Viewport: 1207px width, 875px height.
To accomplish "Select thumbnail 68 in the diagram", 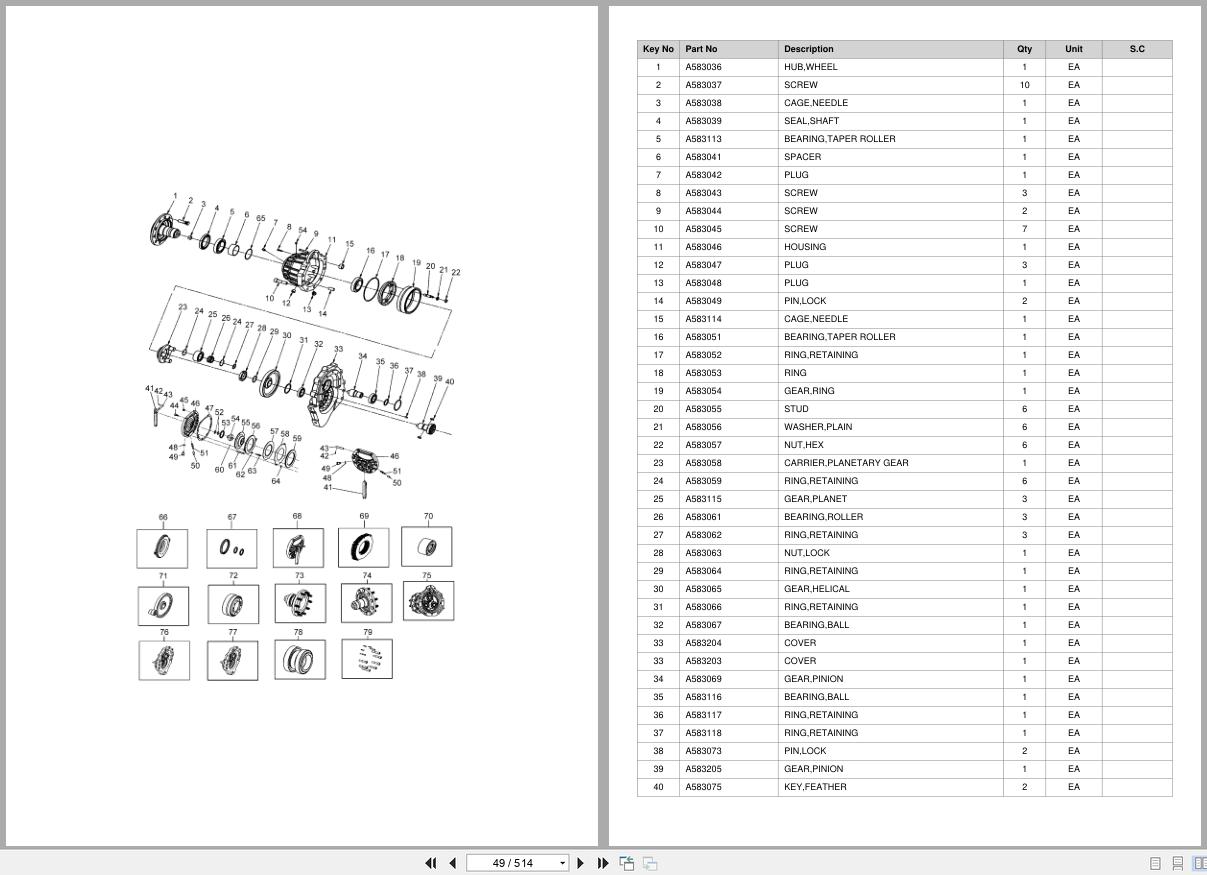I will 298,547.
